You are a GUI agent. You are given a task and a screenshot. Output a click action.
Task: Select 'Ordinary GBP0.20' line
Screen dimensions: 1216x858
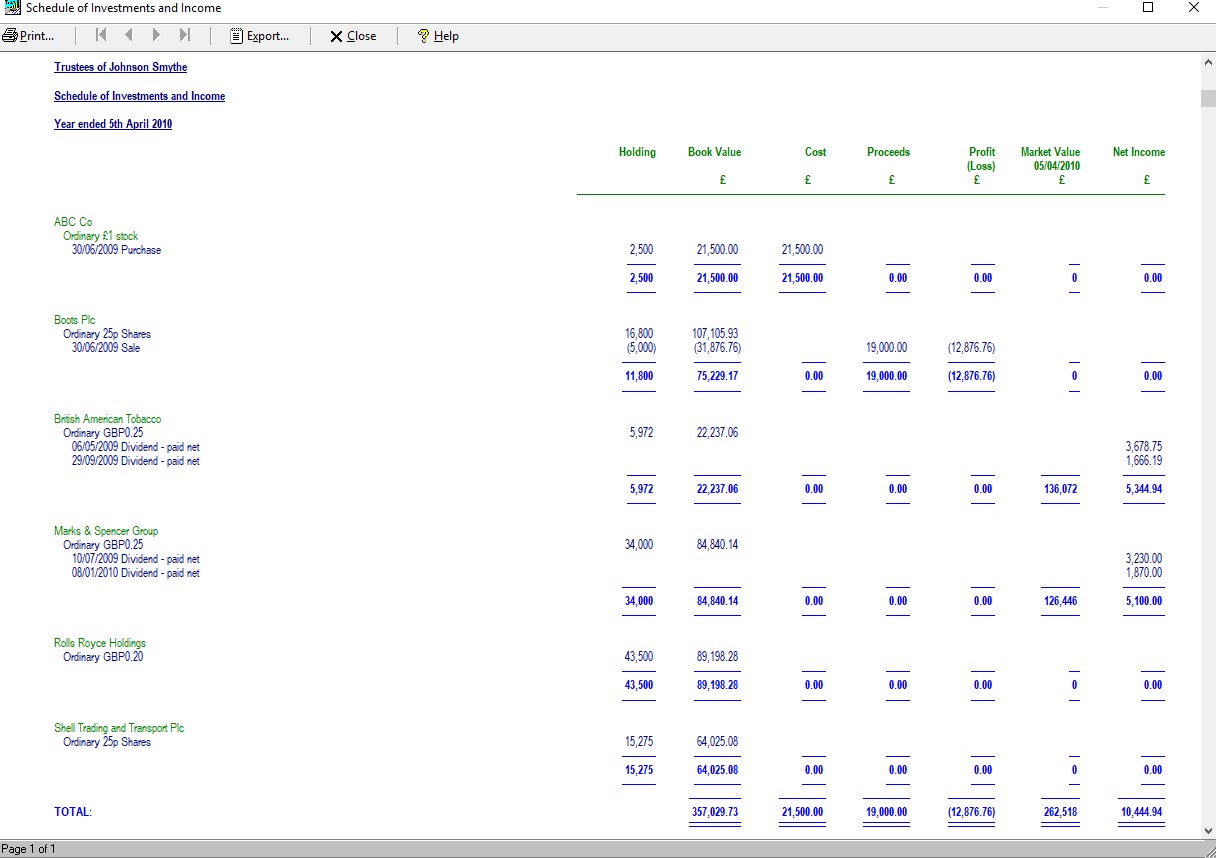103,657
